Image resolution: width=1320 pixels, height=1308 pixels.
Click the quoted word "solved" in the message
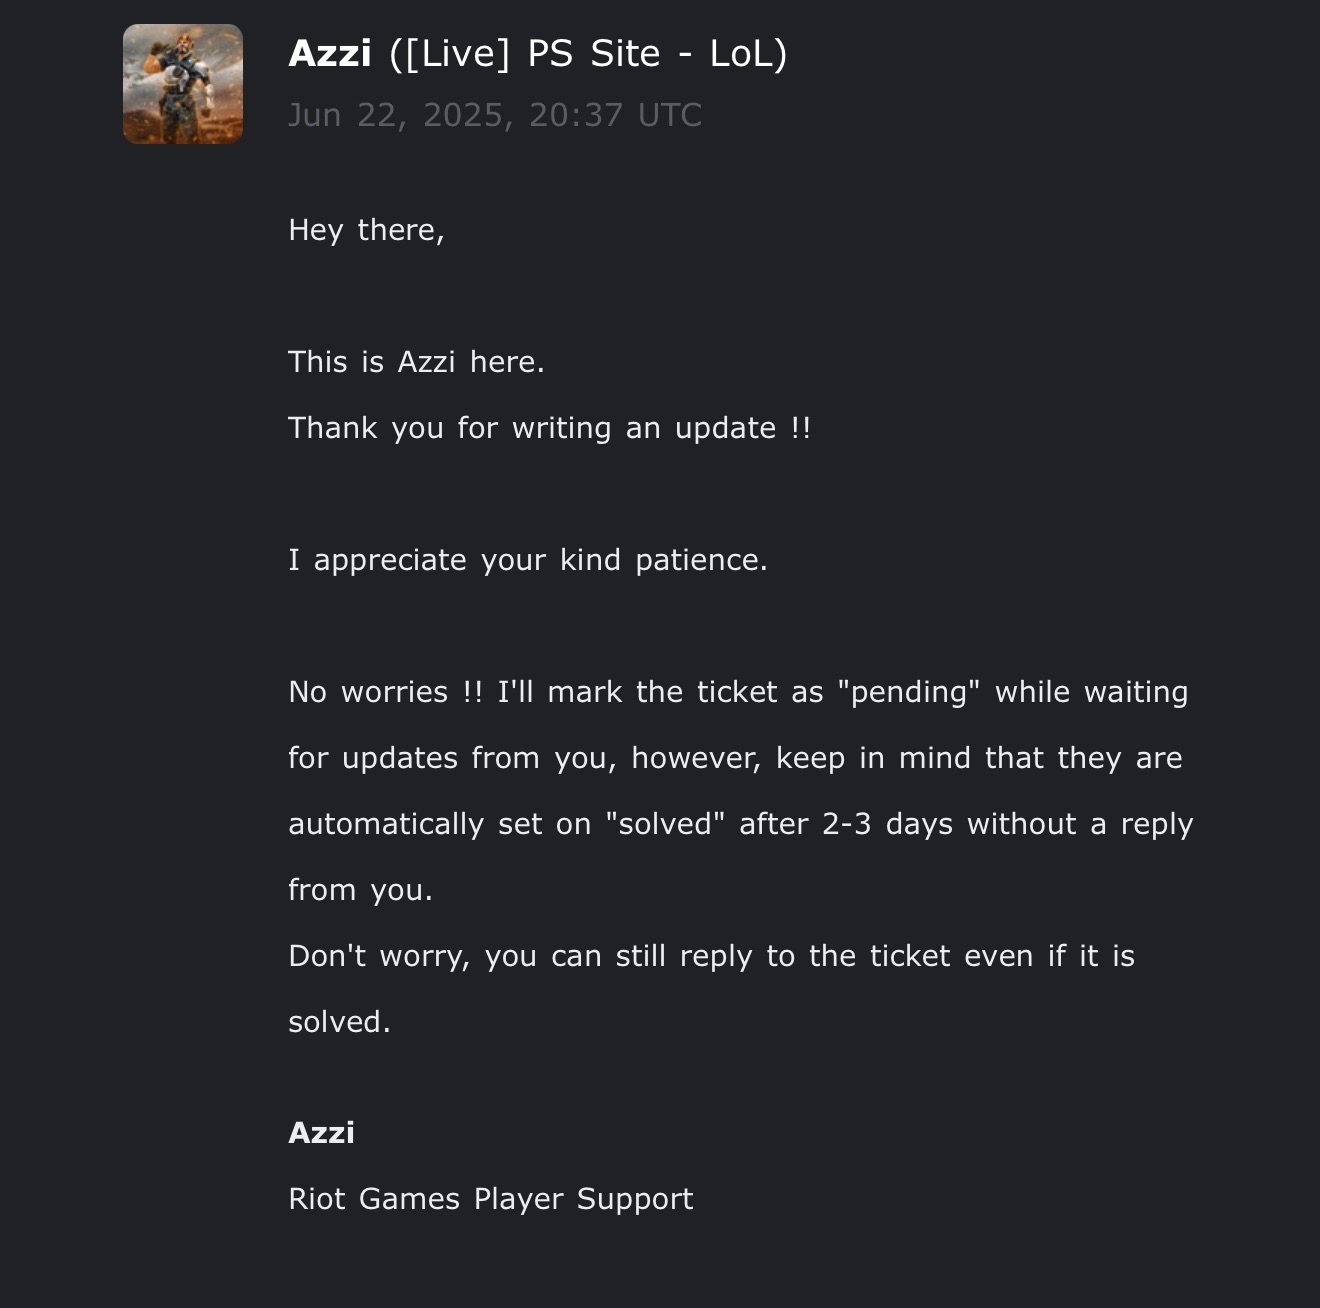665,824
